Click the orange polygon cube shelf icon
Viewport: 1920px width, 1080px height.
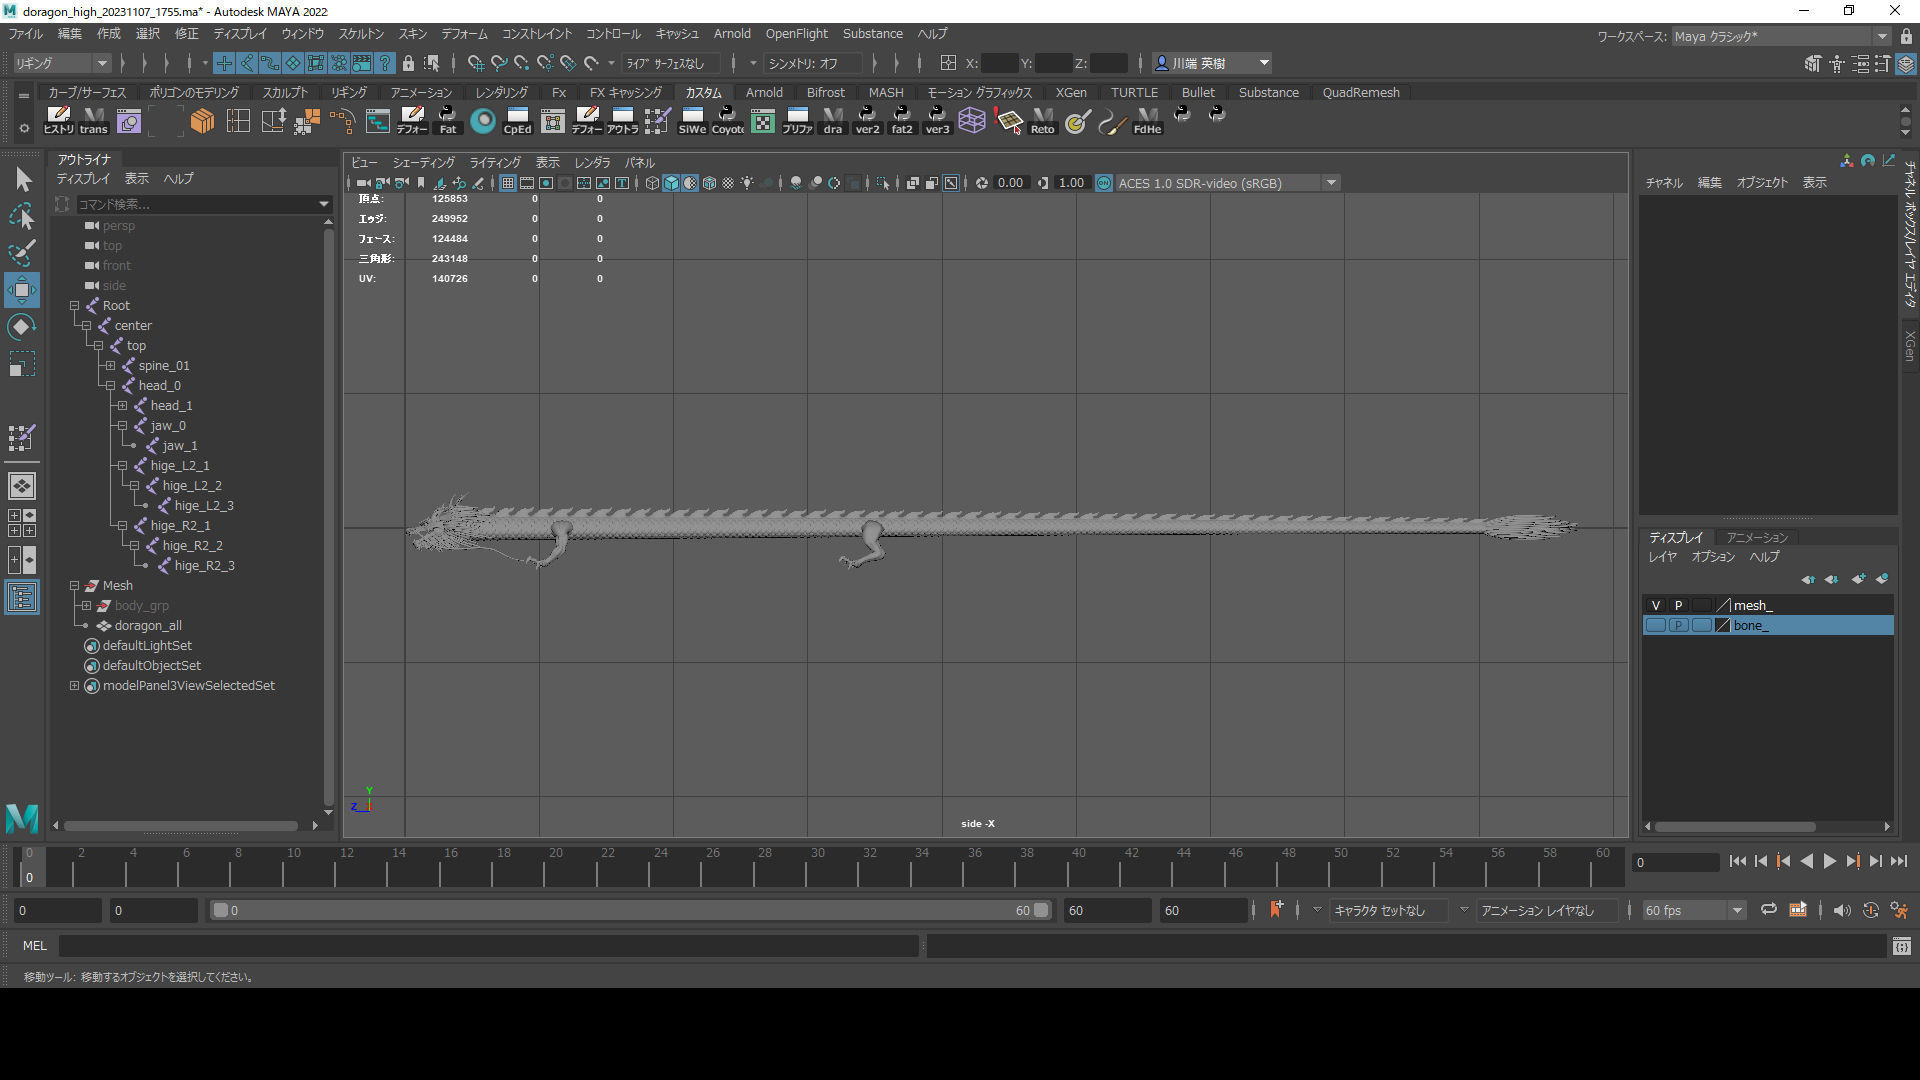tap(202, 121)
